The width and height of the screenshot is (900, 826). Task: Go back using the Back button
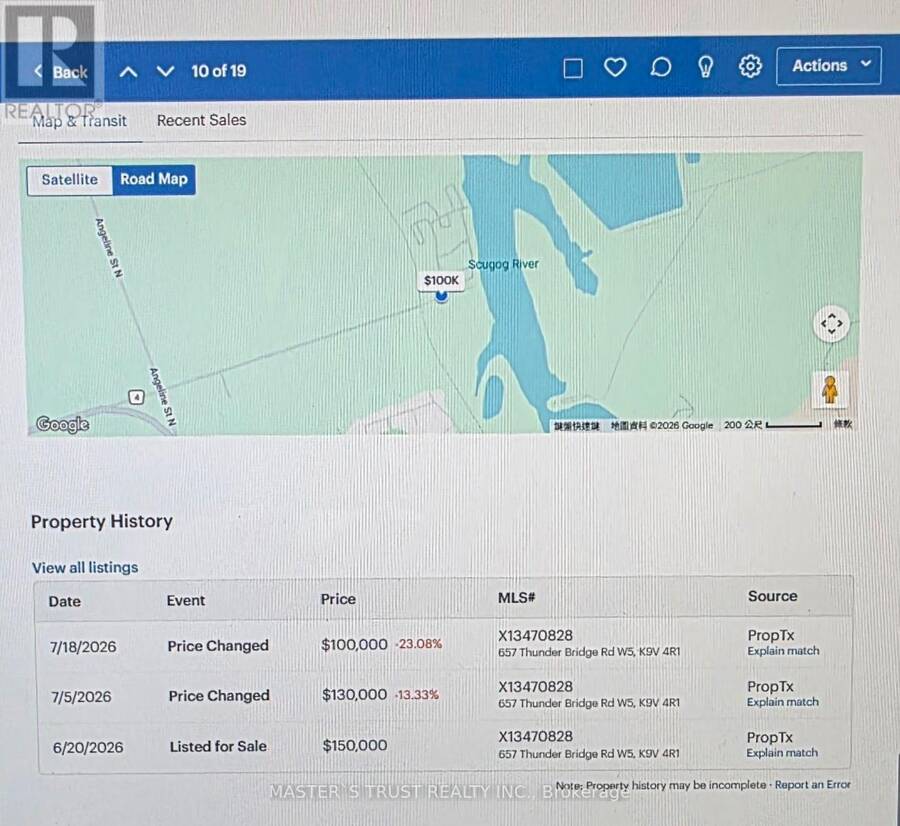tap(61, 72)
